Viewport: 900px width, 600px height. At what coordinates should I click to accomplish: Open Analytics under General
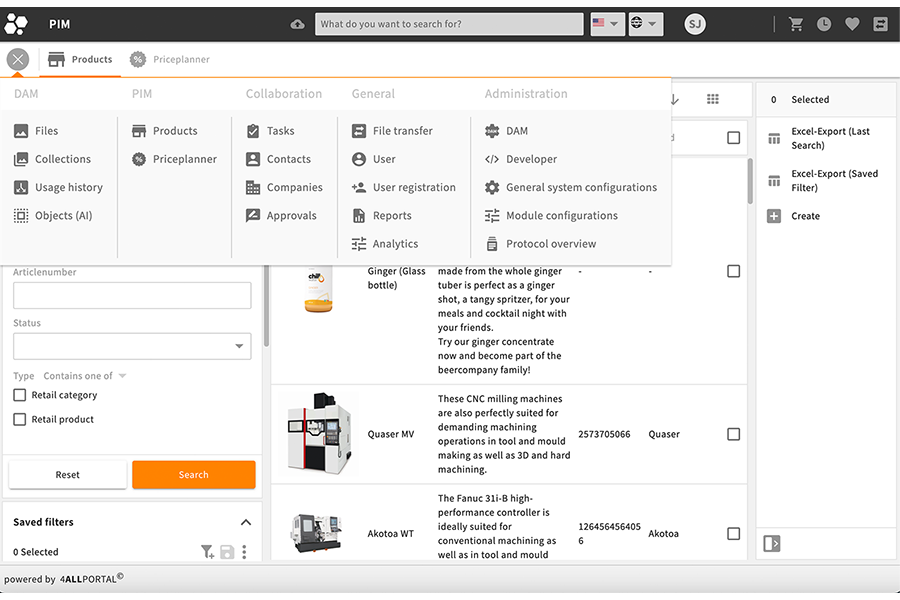pos(385,243)
